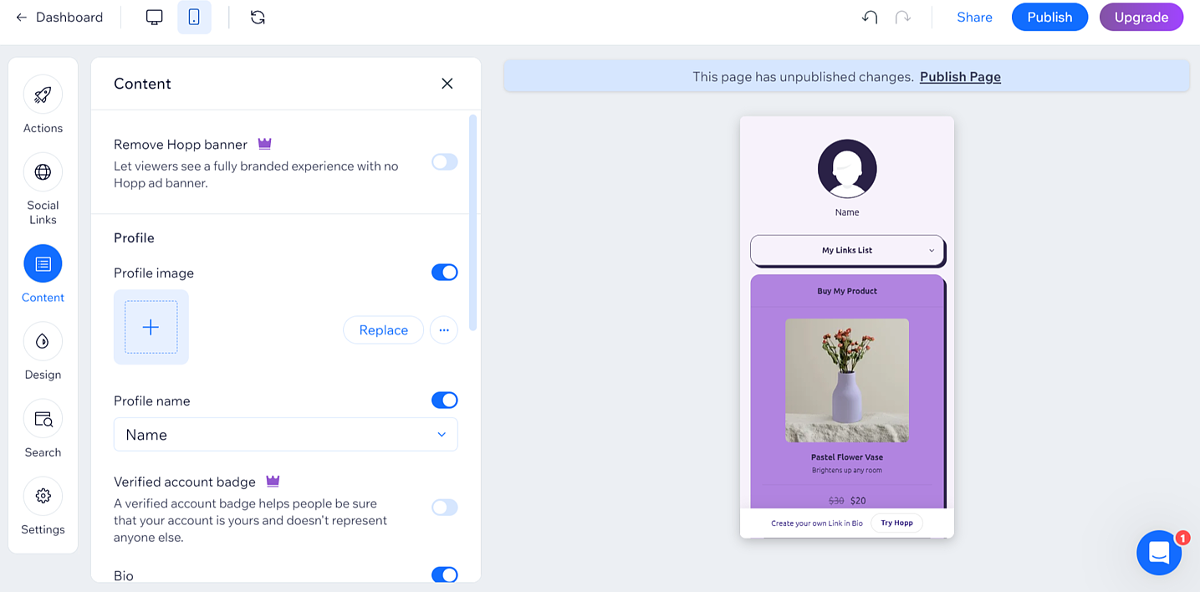The width and height of the screenshot is (1200, 592).
Task: Toggle the Profile name switch
Action: pyautogui.click(x=444, y=400)
